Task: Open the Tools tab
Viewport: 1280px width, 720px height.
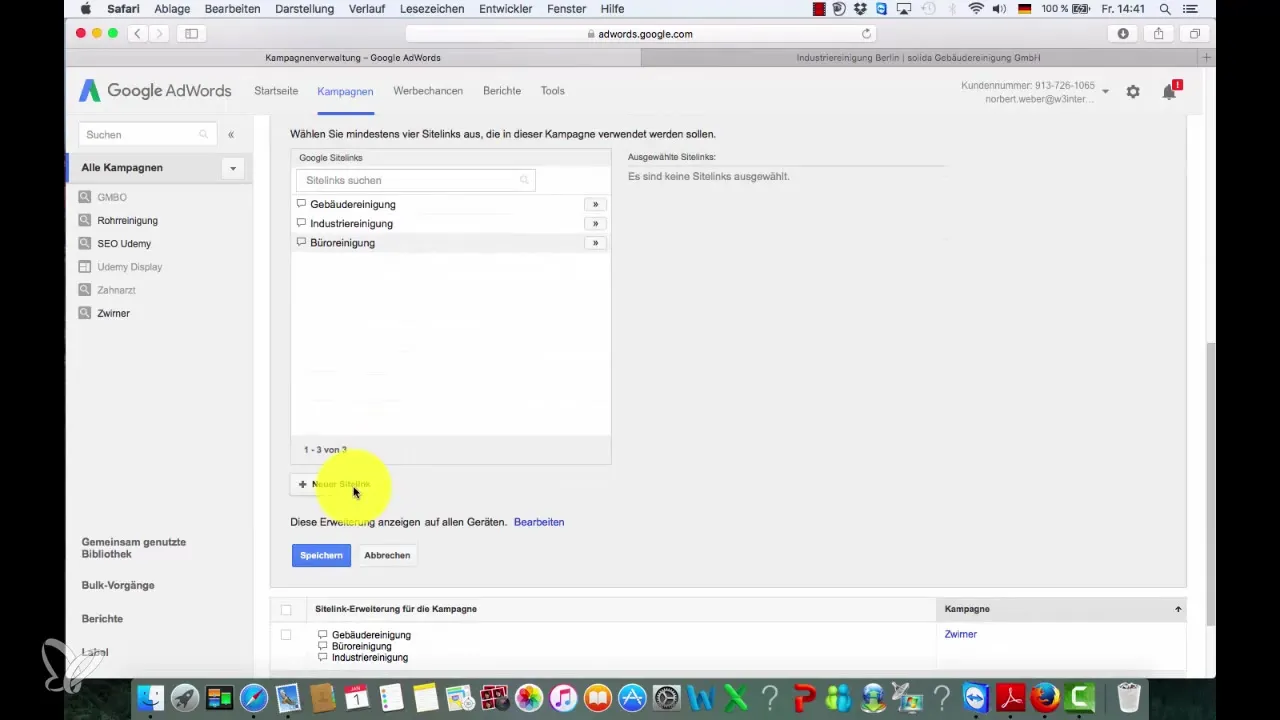Action: pyautogui.click(x=553, y=91)
